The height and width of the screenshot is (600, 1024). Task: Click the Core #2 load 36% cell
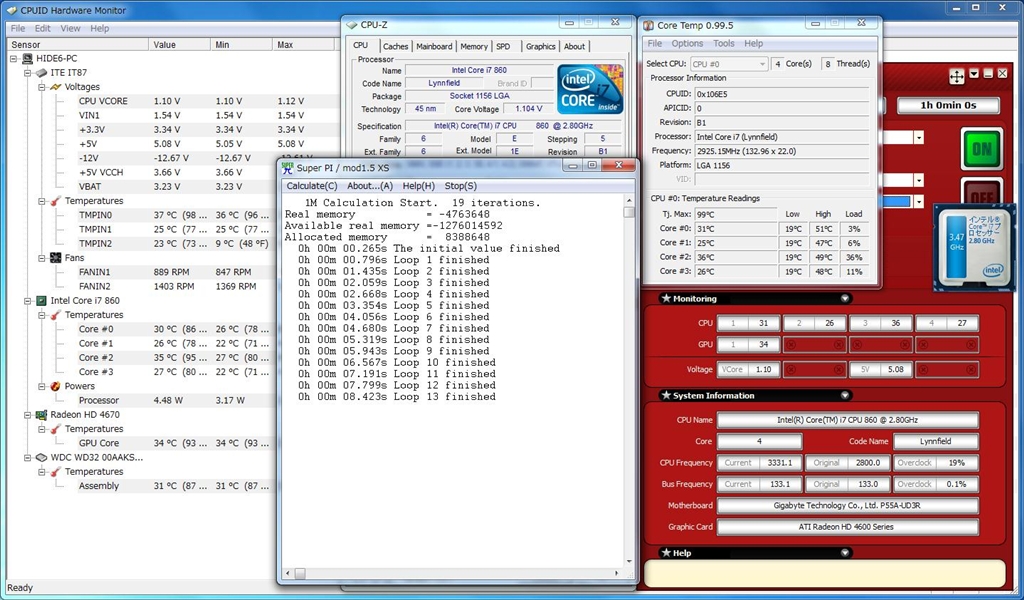click(x=854, y=257)
